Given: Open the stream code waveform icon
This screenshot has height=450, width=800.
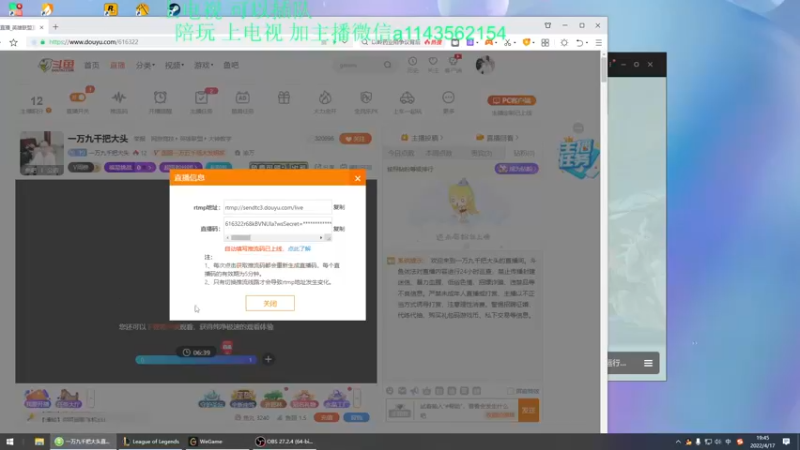Looking at the screenshot, I should 119,97.
